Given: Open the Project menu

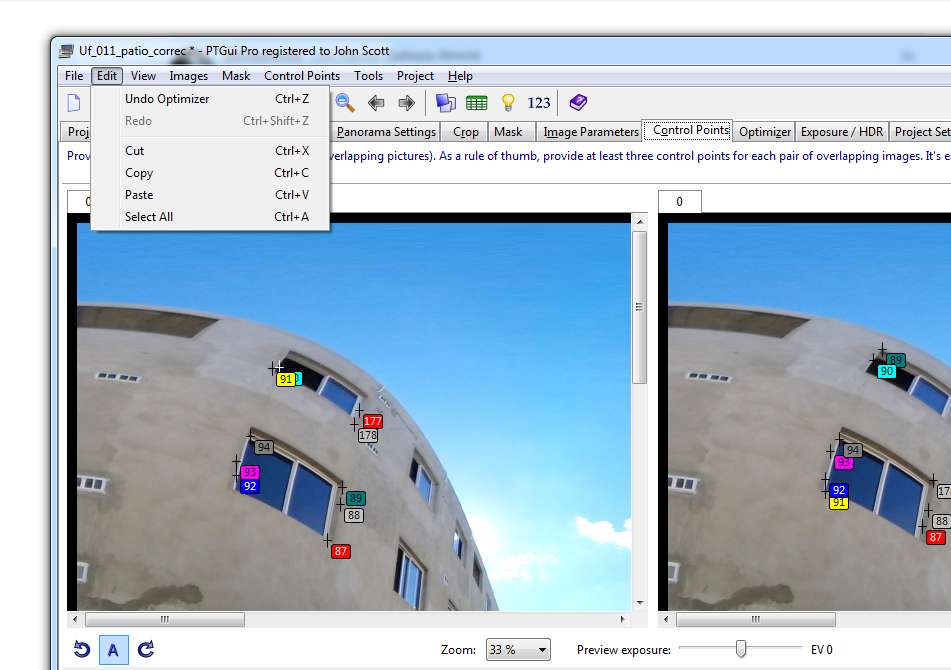Looking at the screenshot, I should (415, 76).
